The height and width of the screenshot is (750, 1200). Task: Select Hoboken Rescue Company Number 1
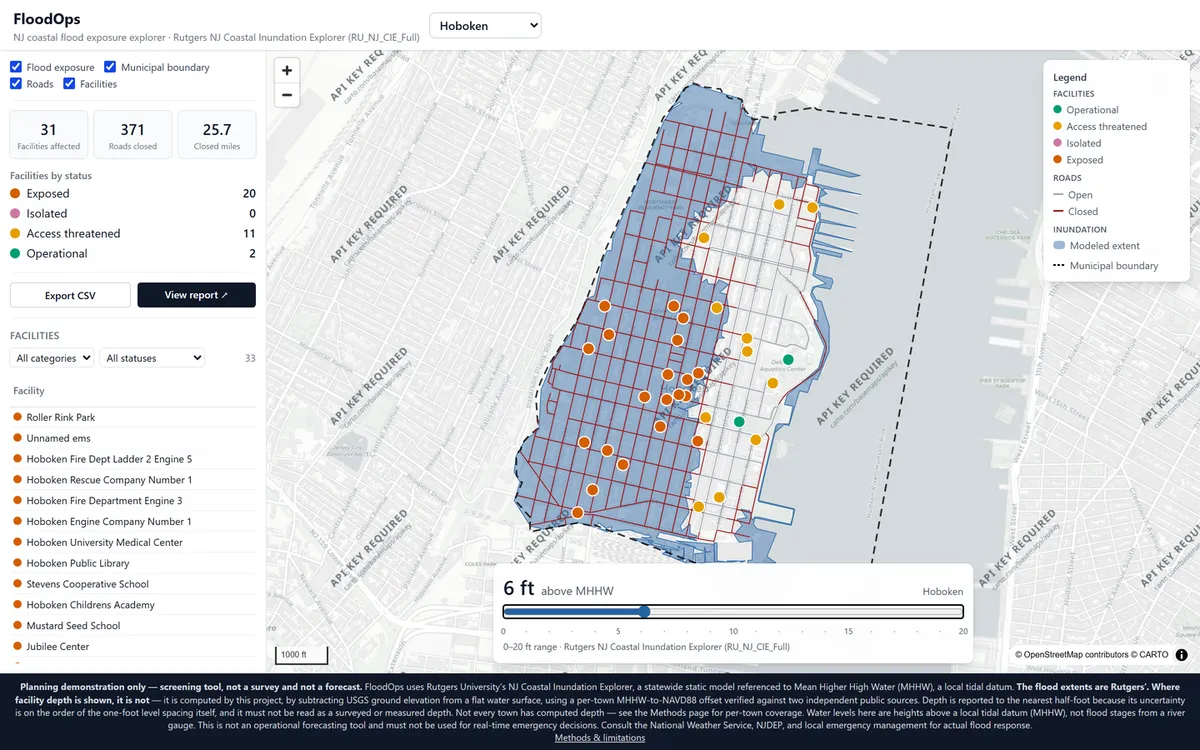click(x=133, y=480)
